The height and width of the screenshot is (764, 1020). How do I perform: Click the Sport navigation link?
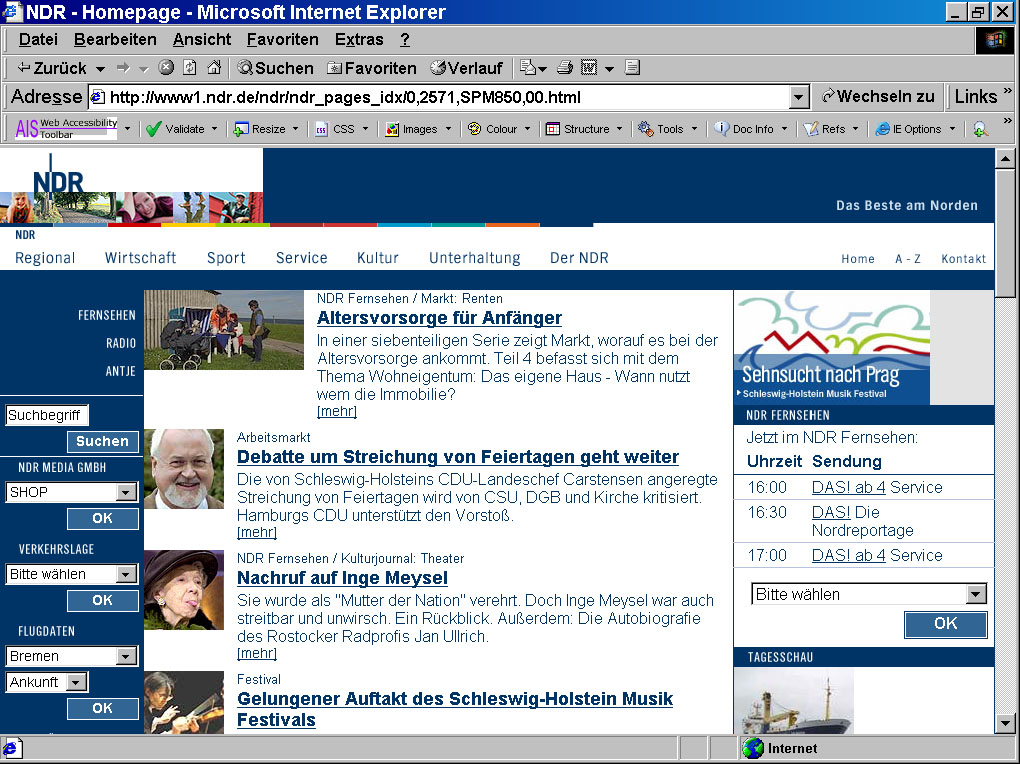pos(226,258)
